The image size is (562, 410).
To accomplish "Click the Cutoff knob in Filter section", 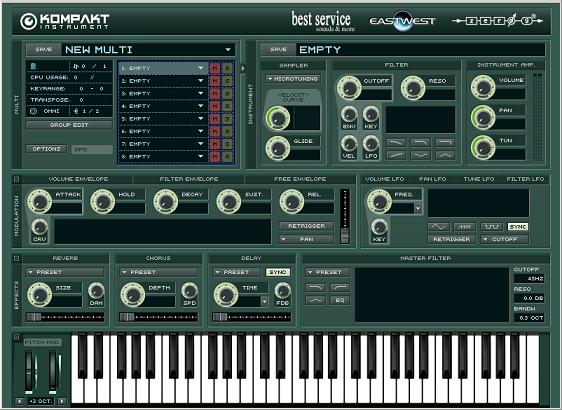I will pos(349,87).
